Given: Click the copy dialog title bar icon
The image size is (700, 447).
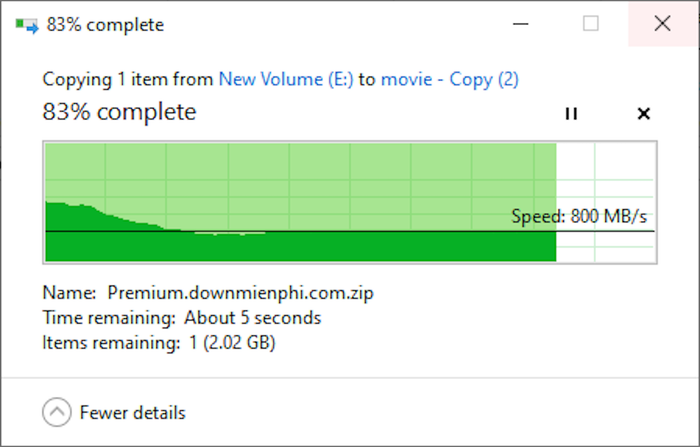Looking at the screenshot, I should point(27,25).
